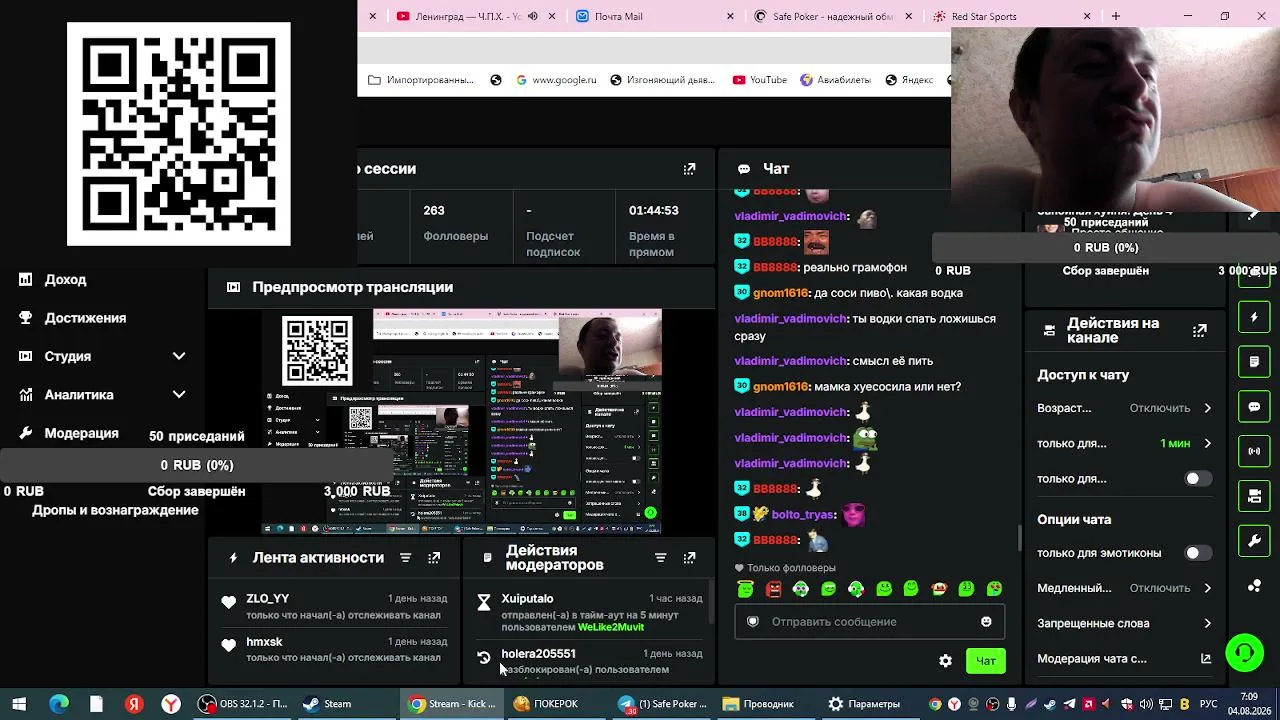Open OBS 32.1.2 from taskbar

[x=243, y=704]
